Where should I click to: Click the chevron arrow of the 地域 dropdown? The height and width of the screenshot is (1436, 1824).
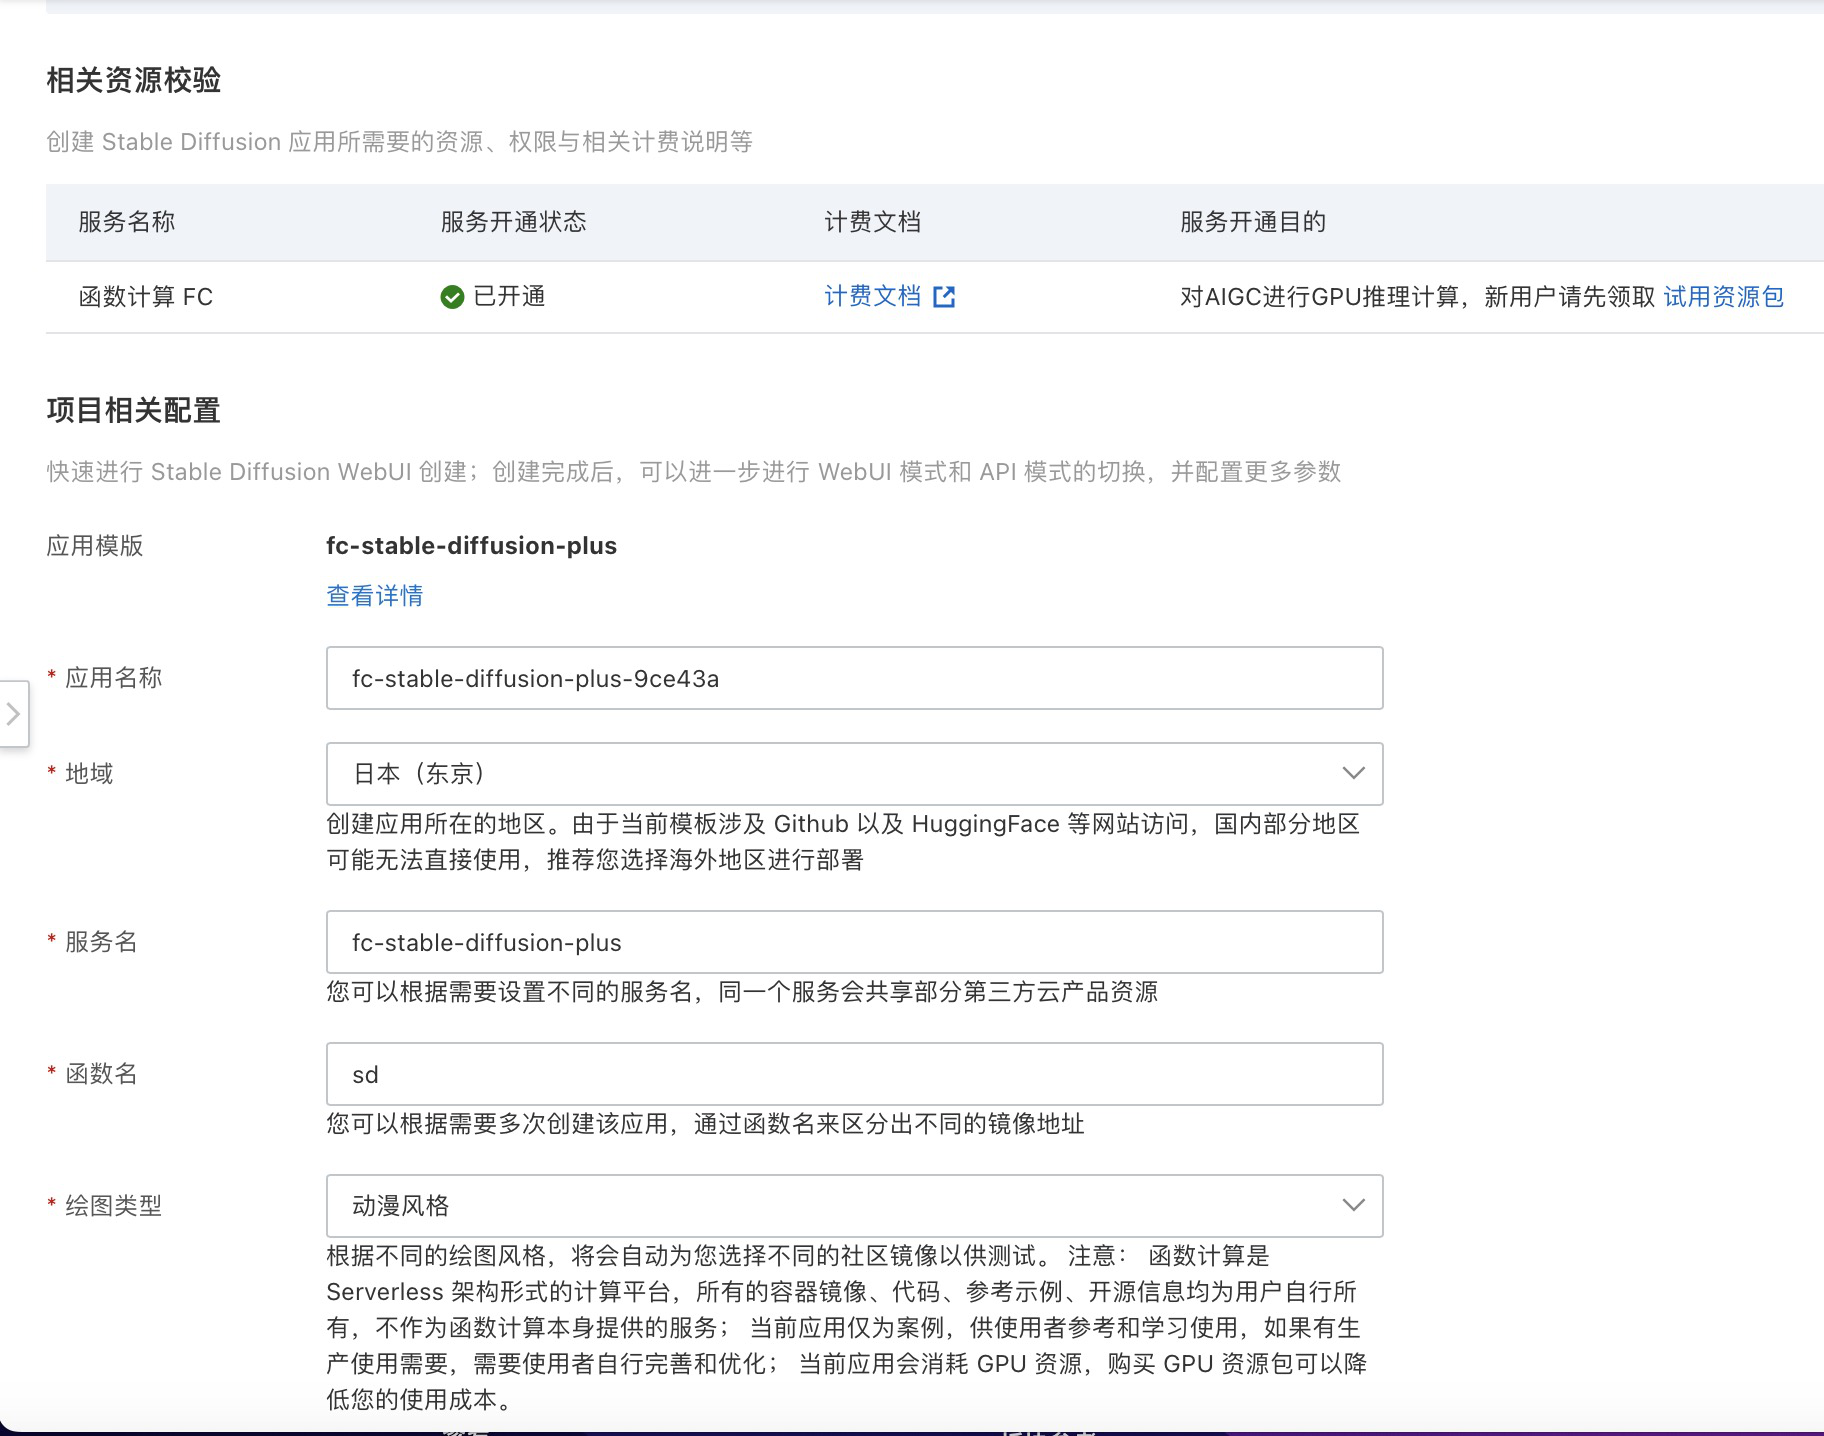(x=1353, y=773)
